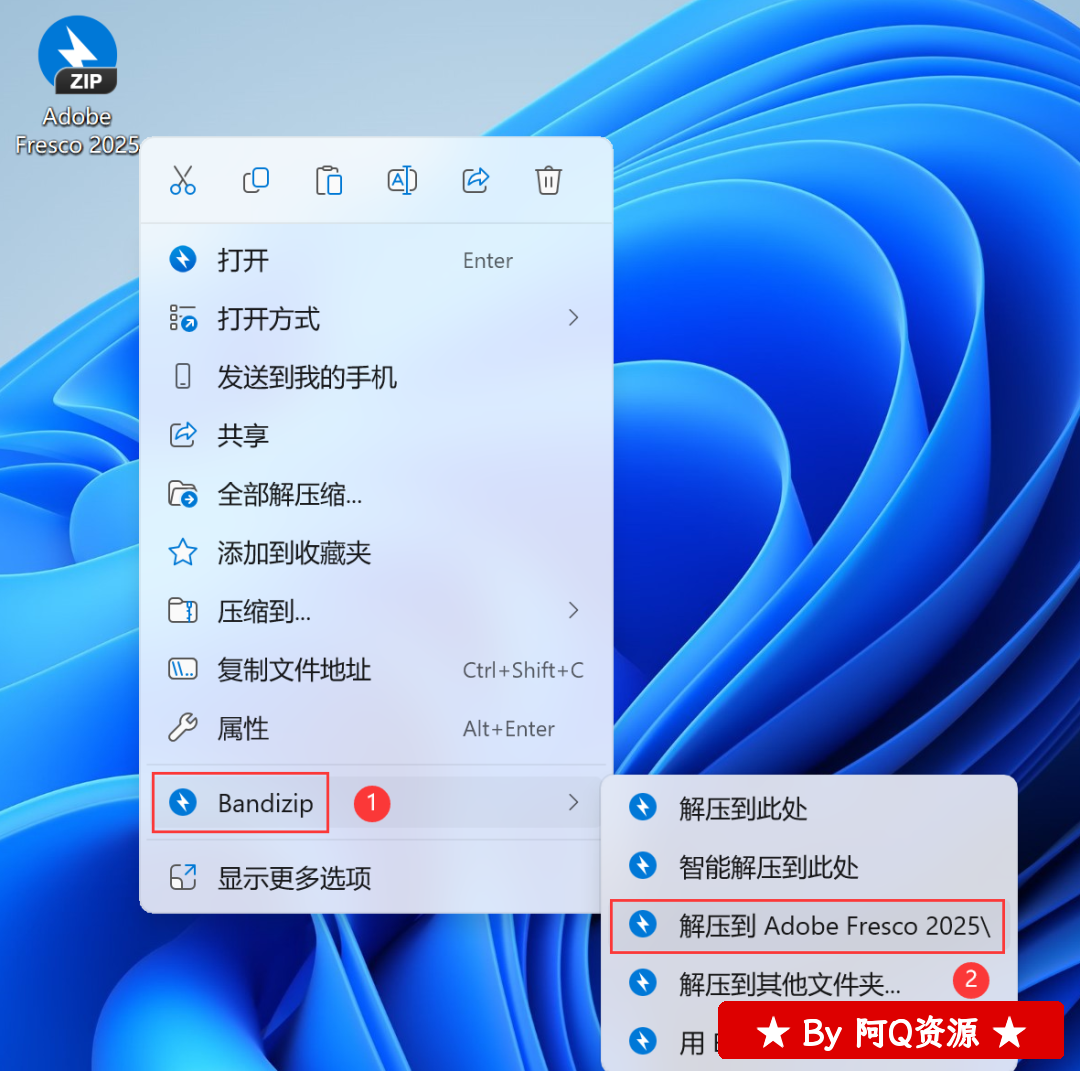1080x1071 pixels.
Task: Click 显示更多选项 at menu bottom
Action: [294, 878]
